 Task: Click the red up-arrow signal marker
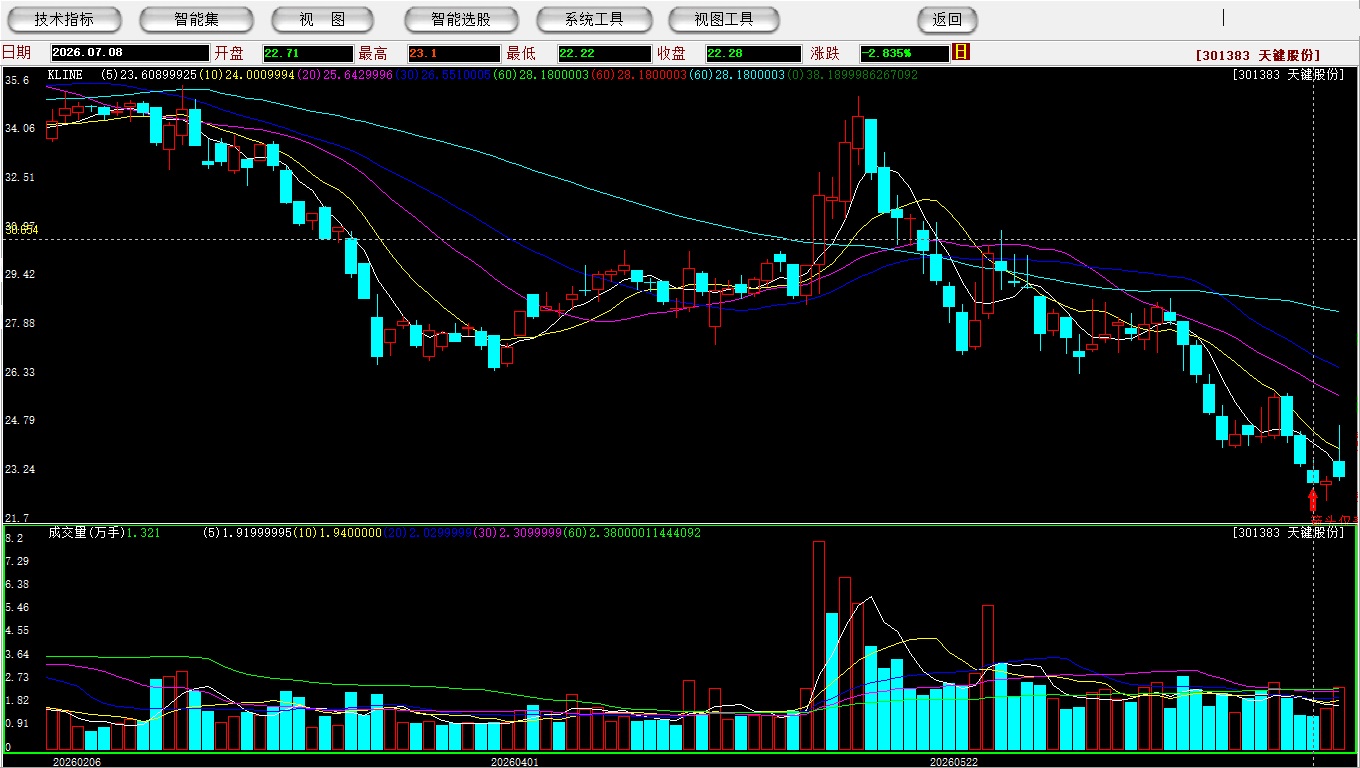point(1313,499)
